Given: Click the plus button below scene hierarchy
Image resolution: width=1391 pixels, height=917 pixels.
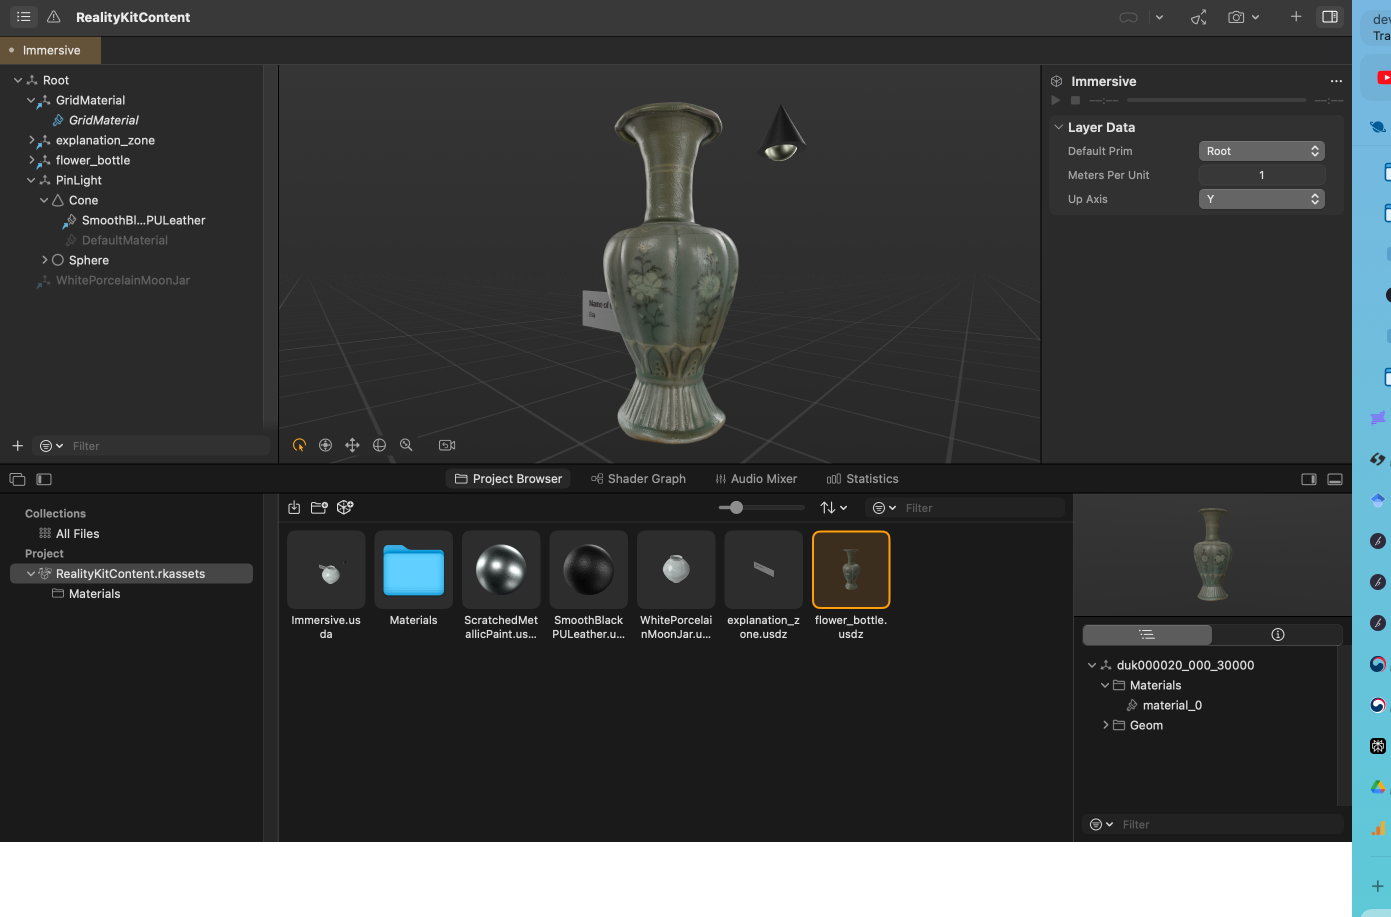Looking at the screenshot, I should tap(17, 446).
